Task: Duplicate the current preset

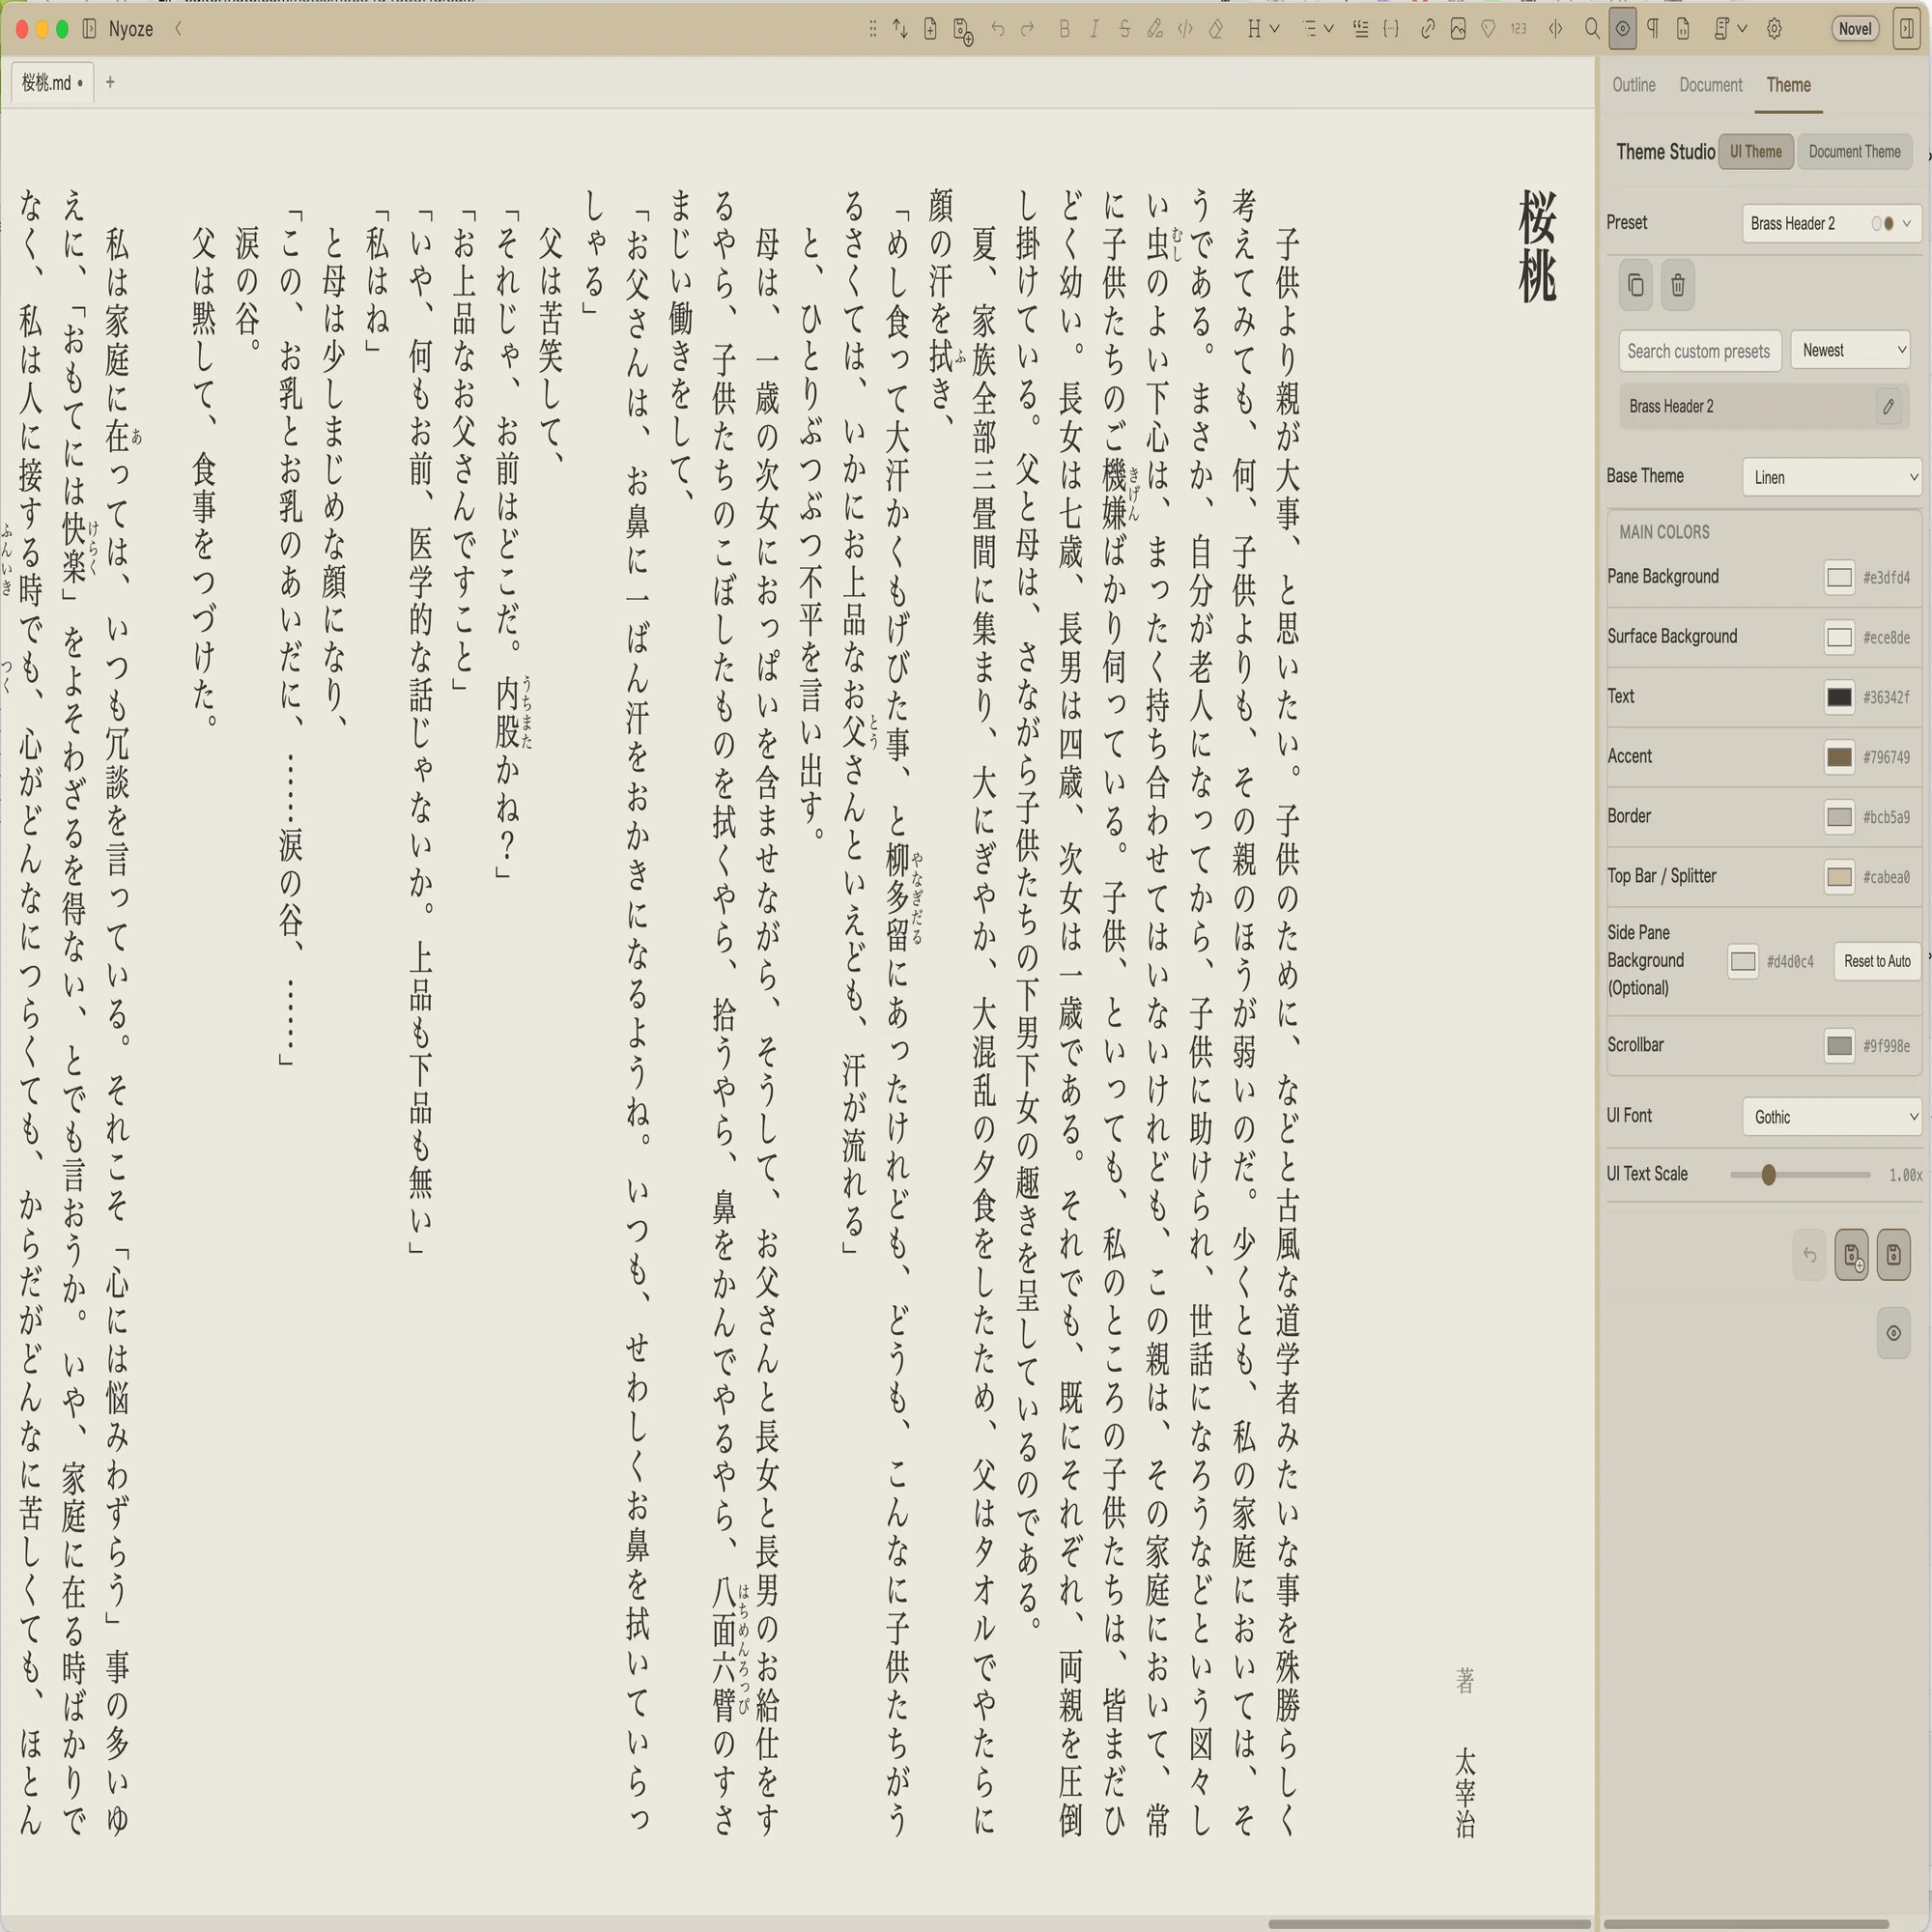Action: click(1636, 286)
